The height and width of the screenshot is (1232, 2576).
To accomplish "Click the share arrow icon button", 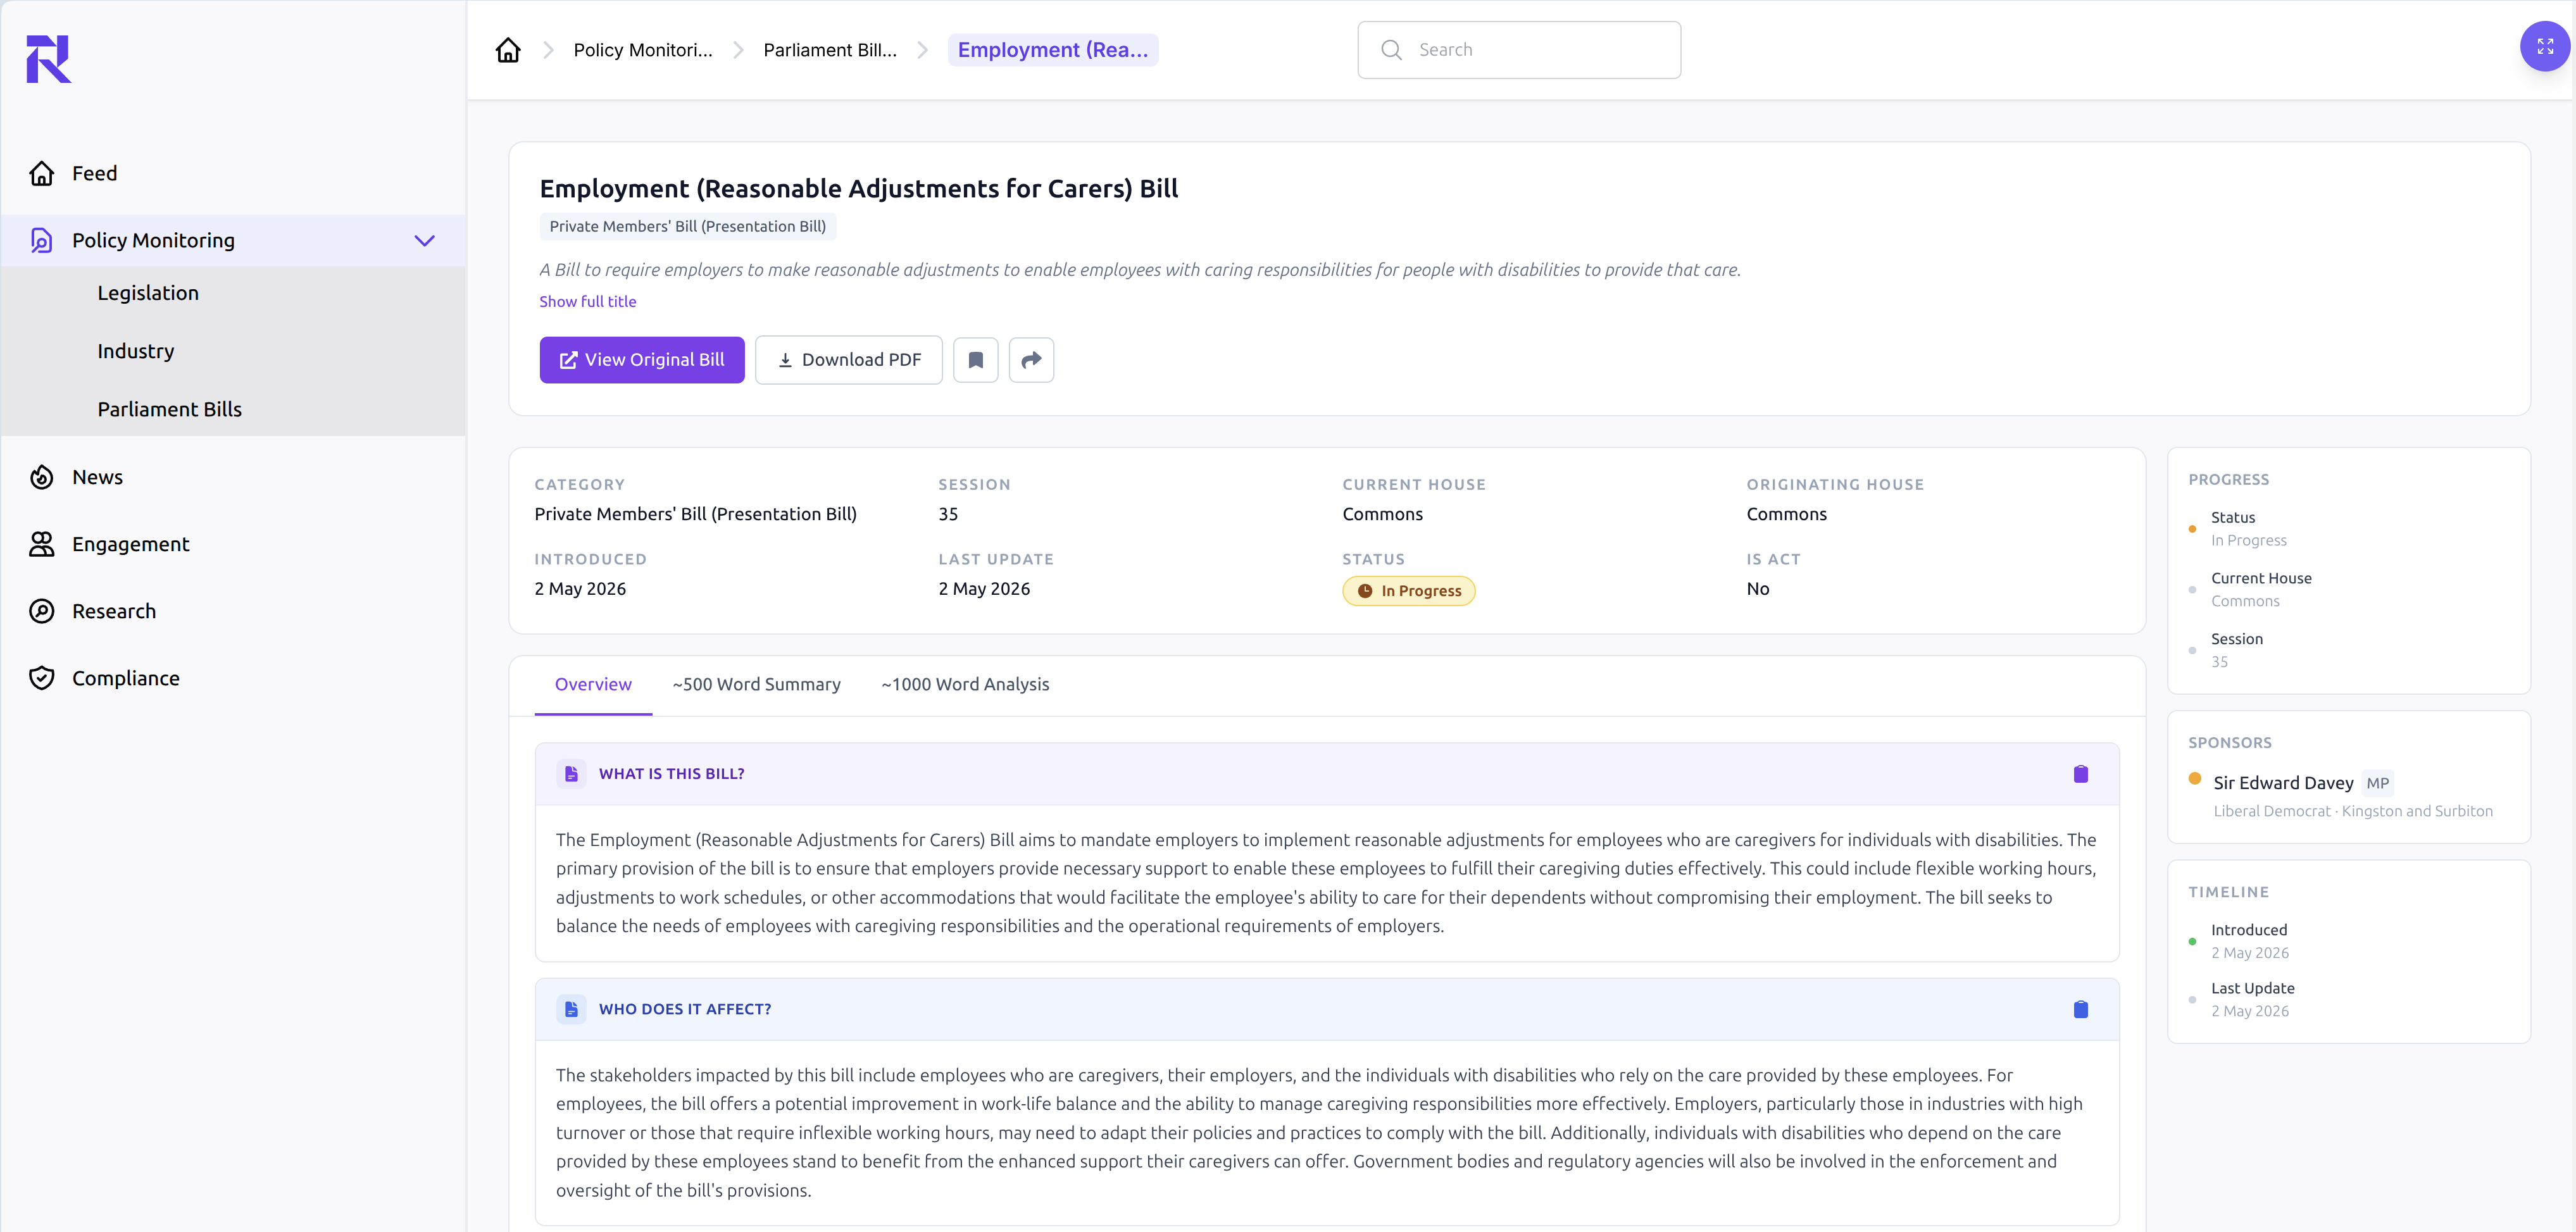I will tap(1031, 360).
